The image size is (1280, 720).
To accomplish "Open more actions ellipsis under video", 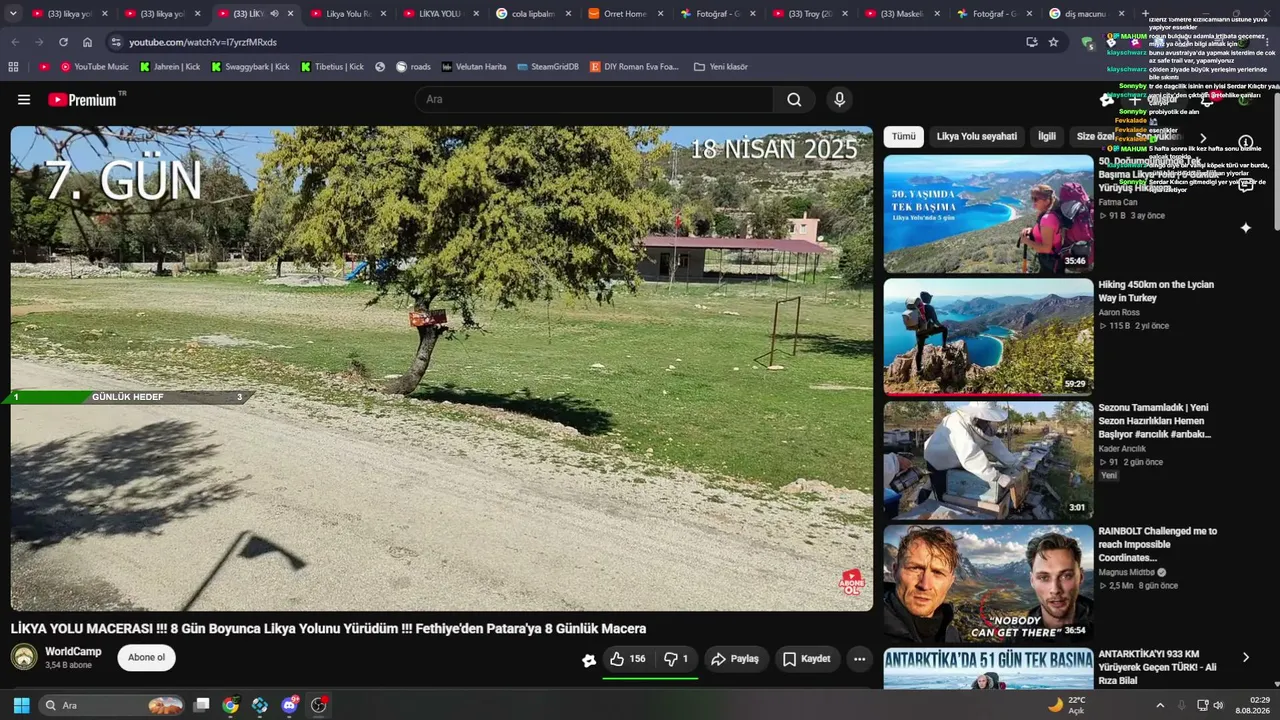I will click(x=859, y=659).
